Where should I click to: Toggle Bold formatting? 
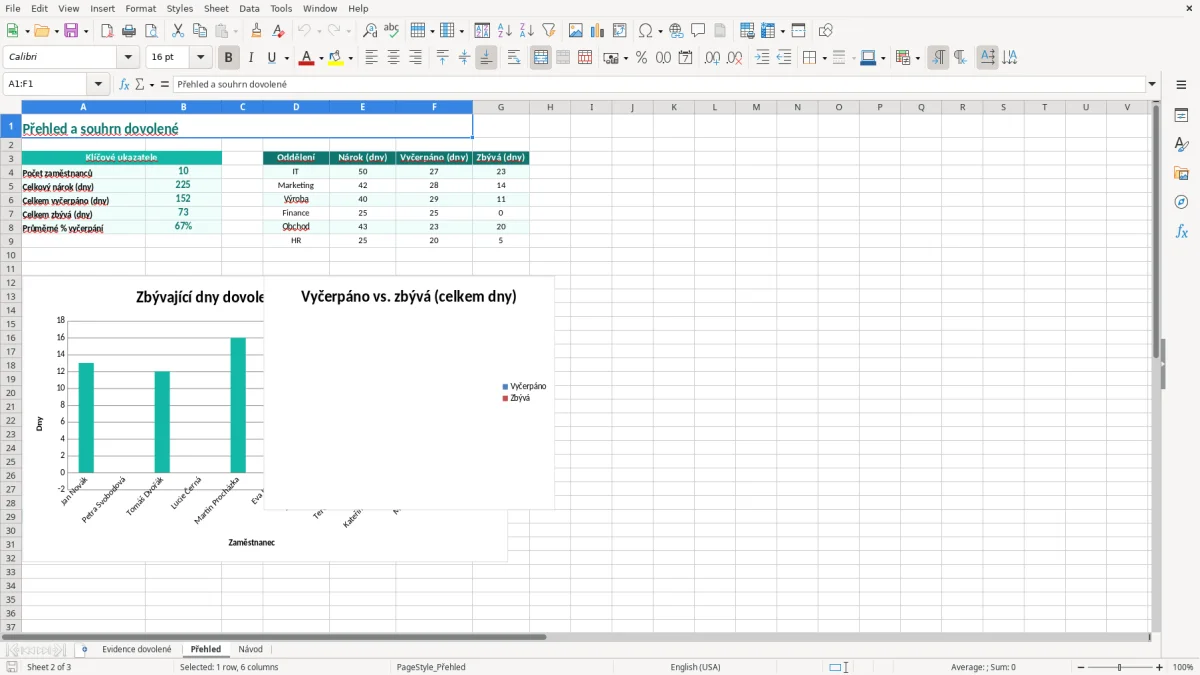click(x=229, y=58)
